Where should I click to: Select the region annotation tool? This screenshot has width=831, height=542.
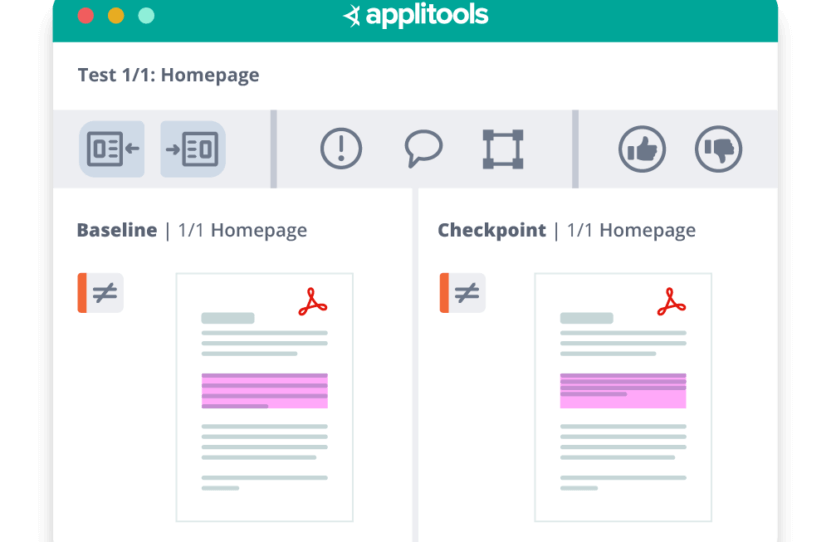[x=503, y=149]
